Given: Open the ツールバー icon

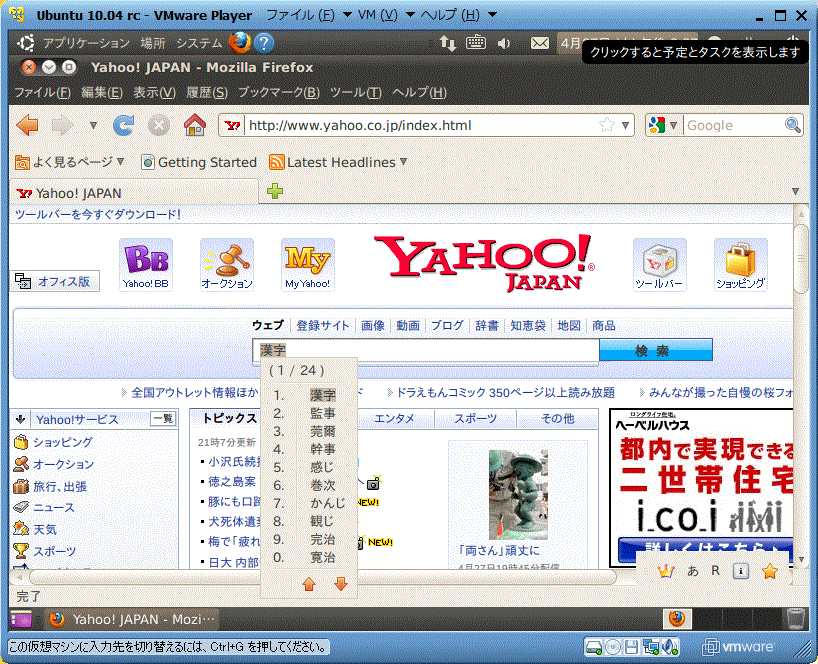Looking at the screenshot, I should click(659, 264).
